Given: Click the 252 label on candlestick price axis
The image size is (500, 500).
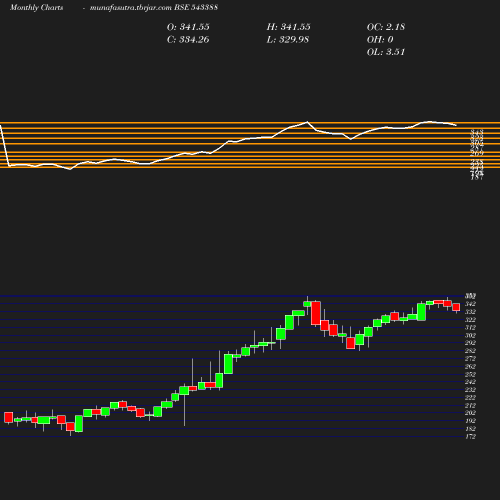Looking at the screenshot, I should click(x=470, y=374).
